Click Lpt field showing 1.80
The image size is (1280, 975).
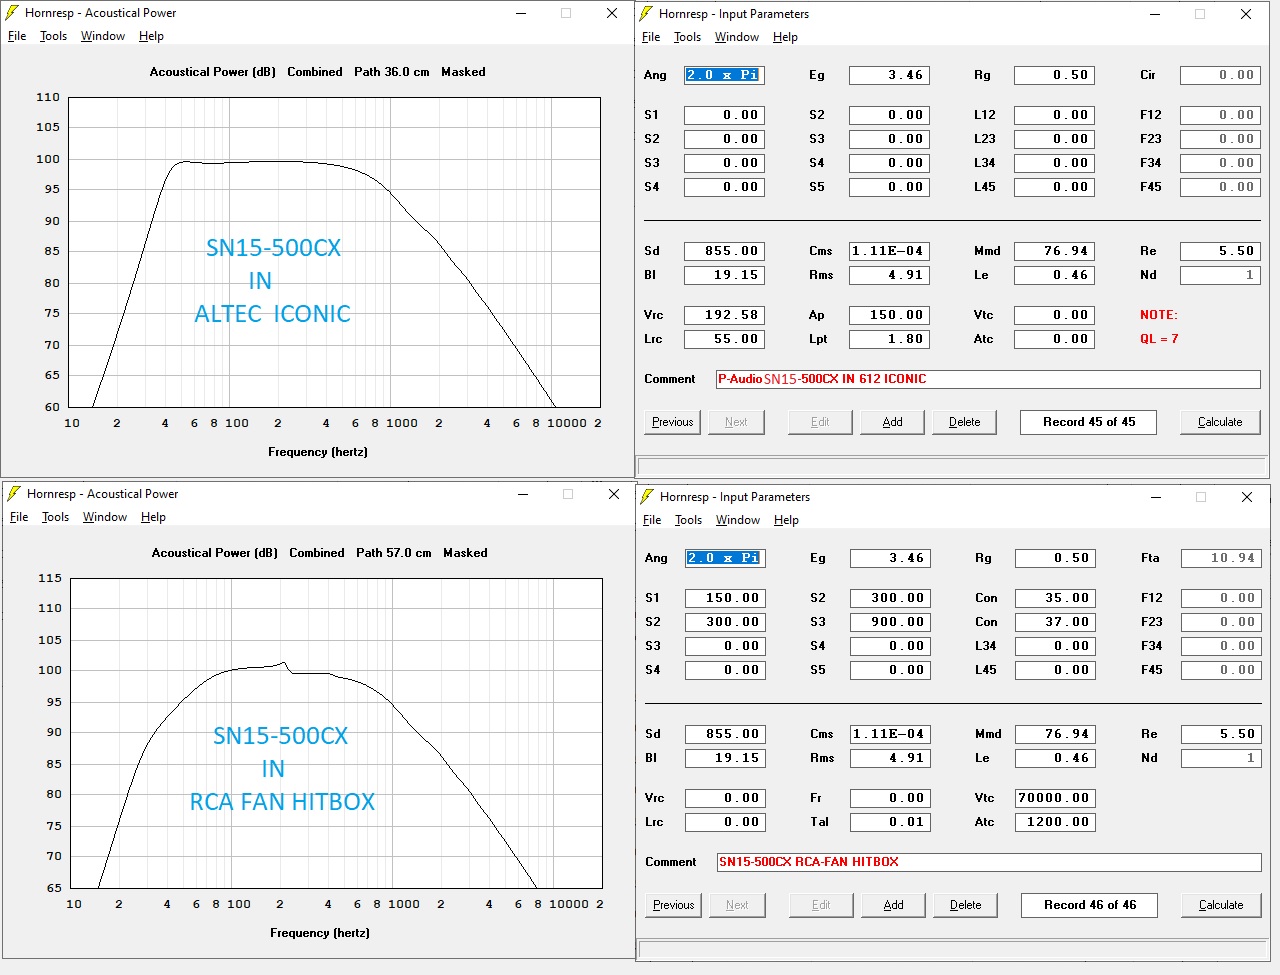coord(889,339)
